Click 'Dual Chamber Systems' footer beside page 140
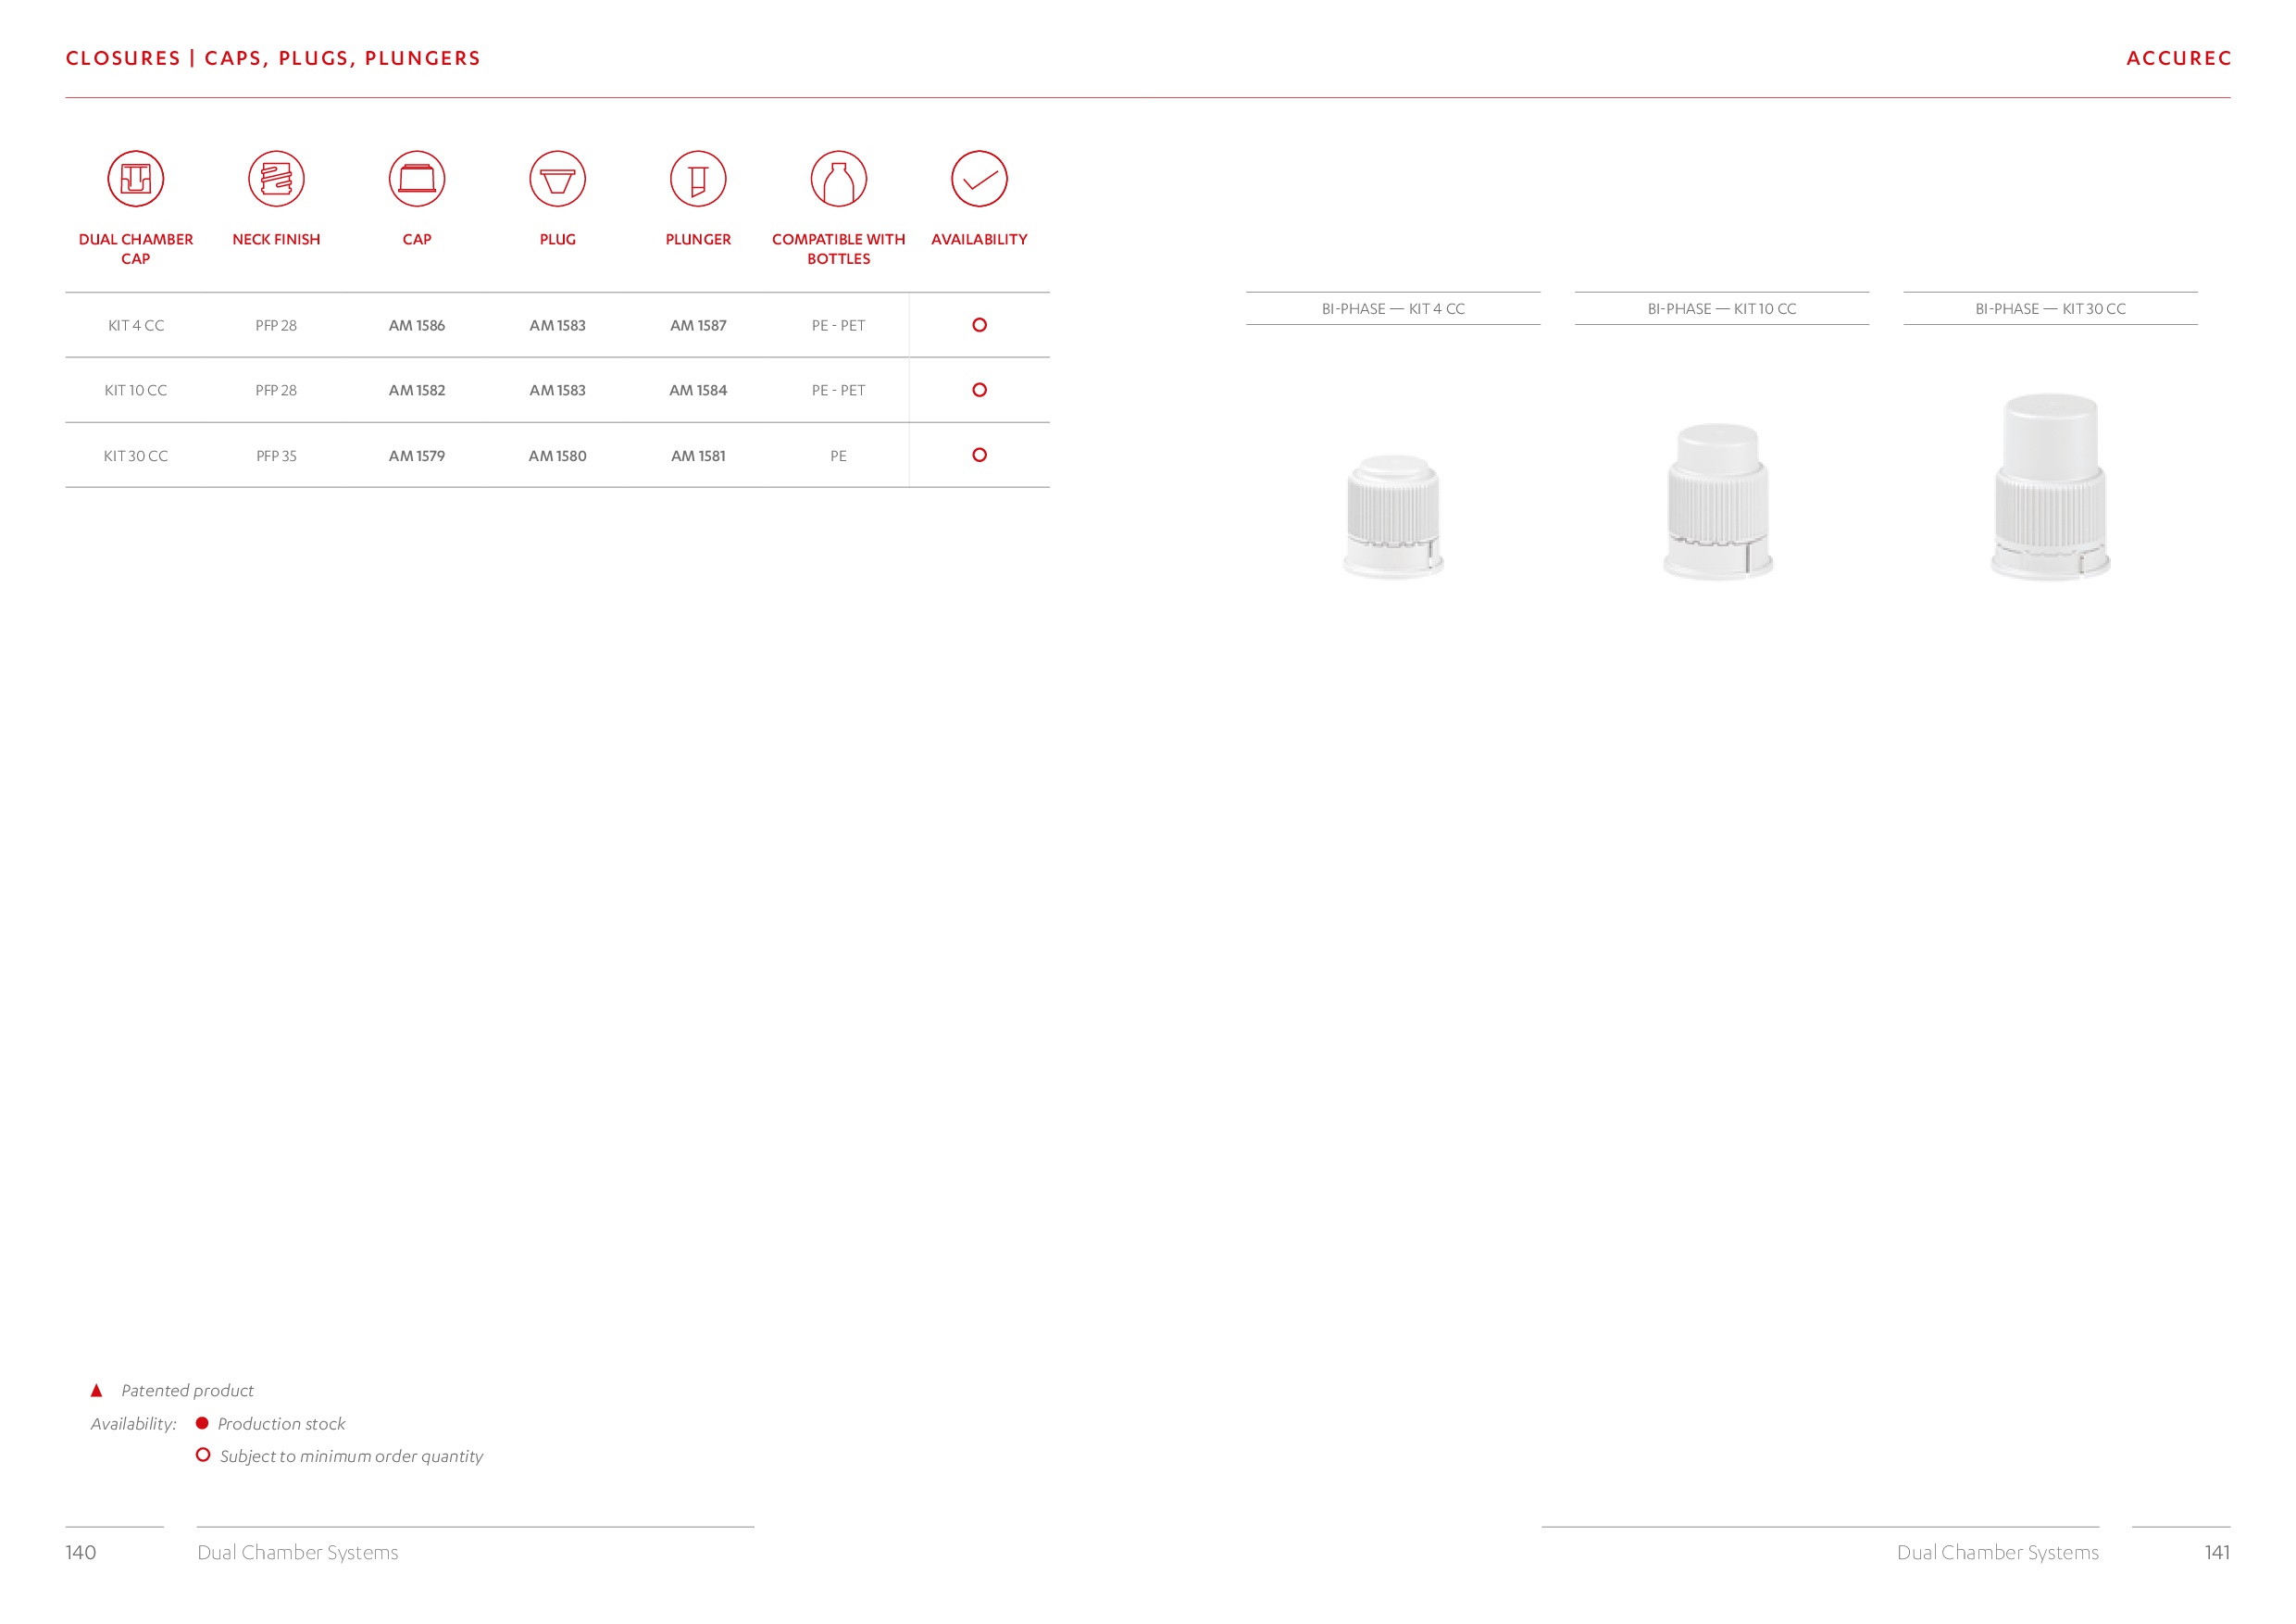 click(x=298, y=1552)
